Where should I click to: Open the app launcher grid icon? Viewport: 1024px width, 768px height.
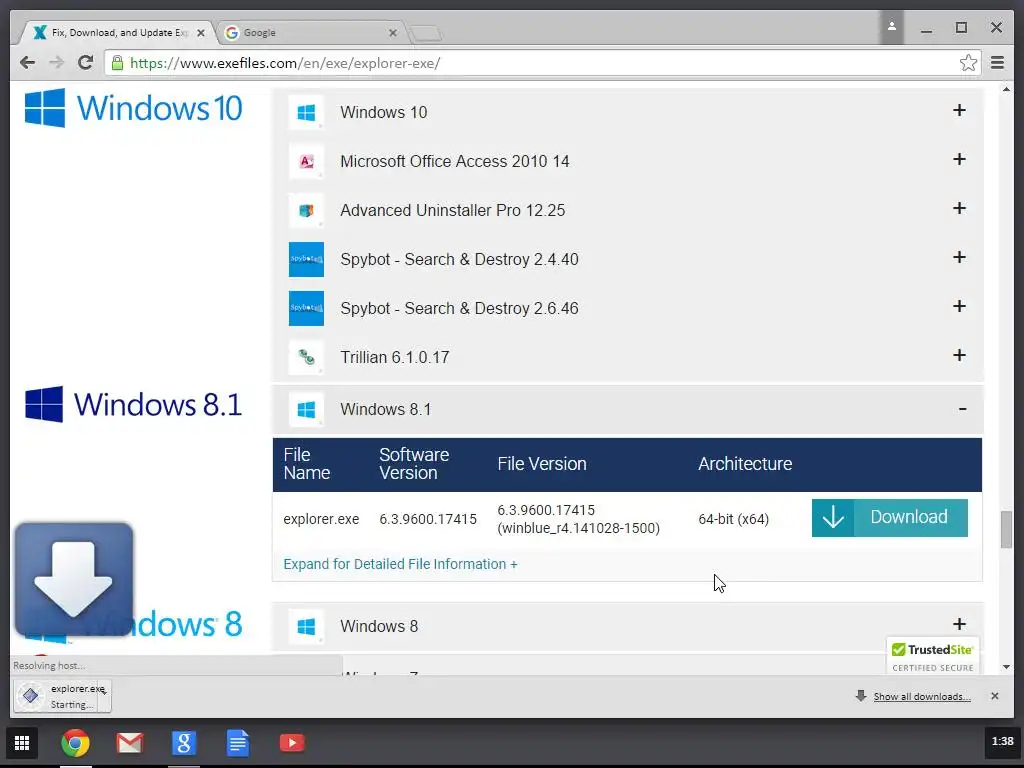coord(22,743)
